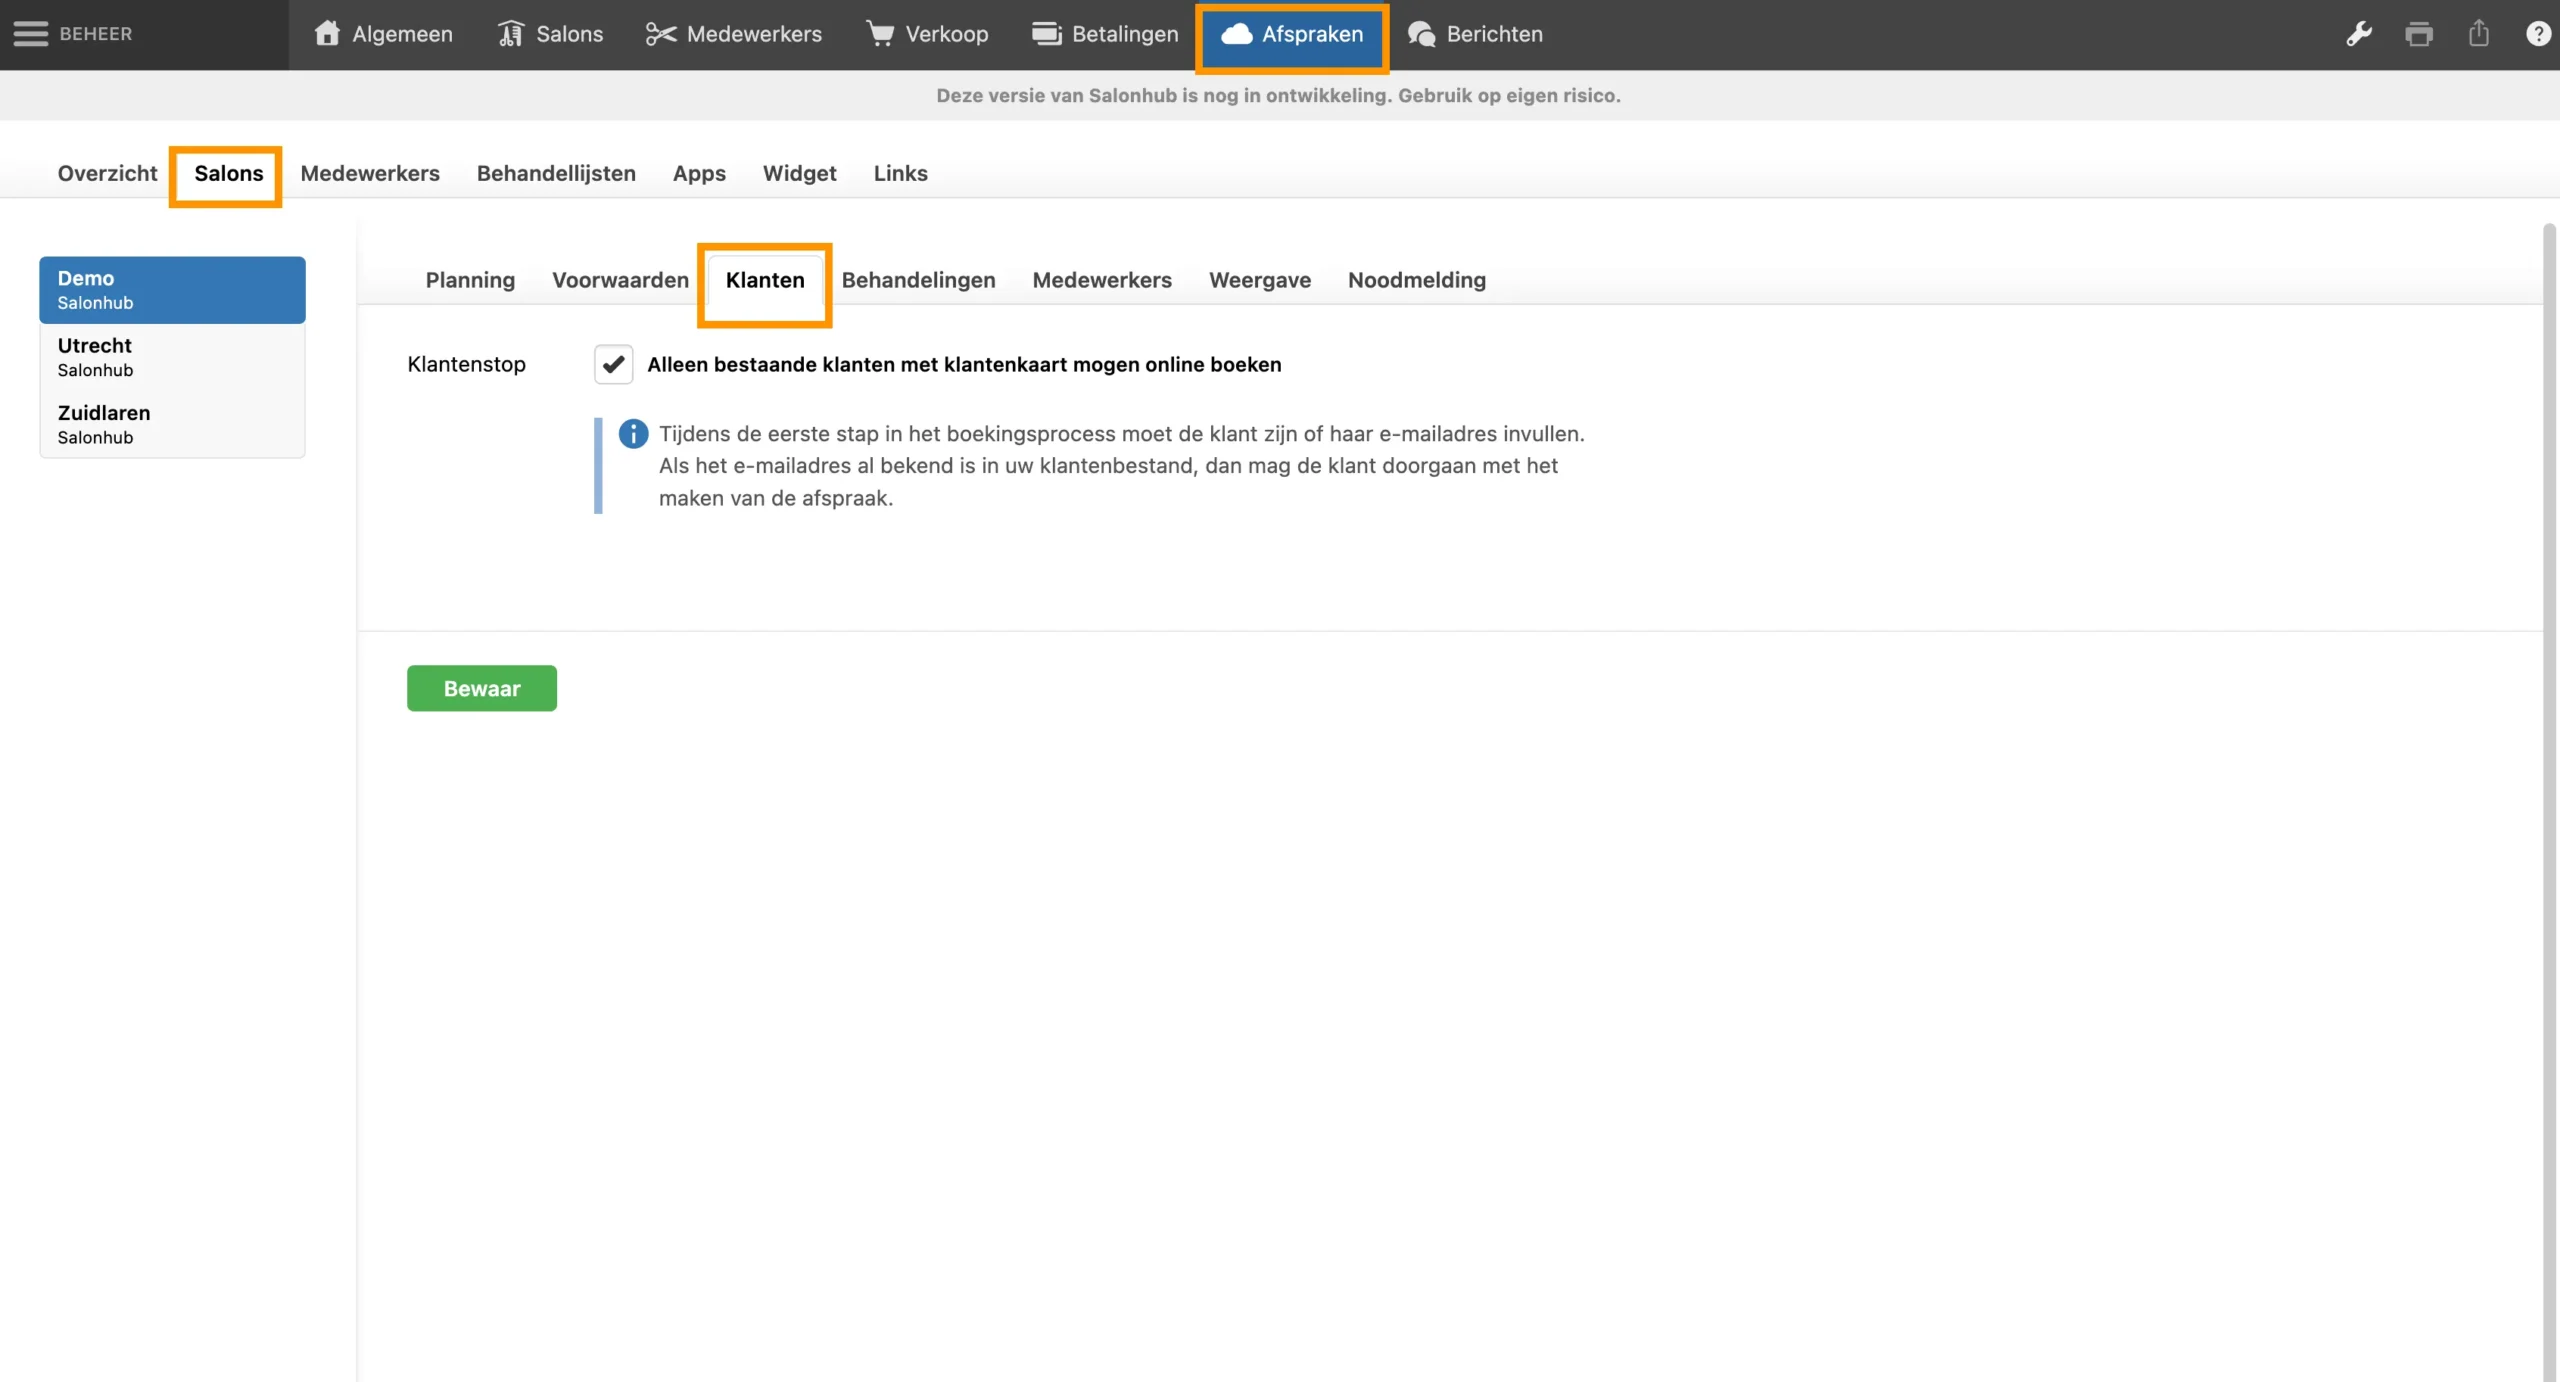Open the Behandellijsten sub-menu tab
Screen dimensions: 2560x1382
[556, 173]
